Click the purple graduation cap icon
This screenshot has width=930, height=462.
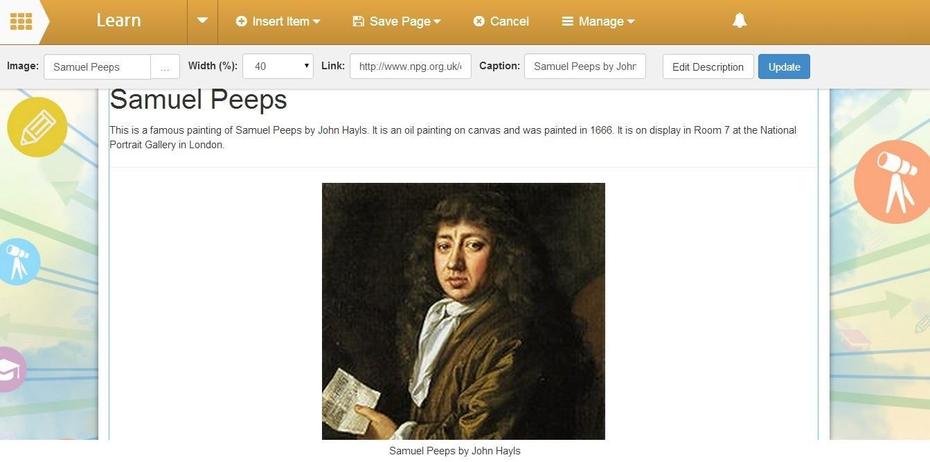(x=11, y=369)
